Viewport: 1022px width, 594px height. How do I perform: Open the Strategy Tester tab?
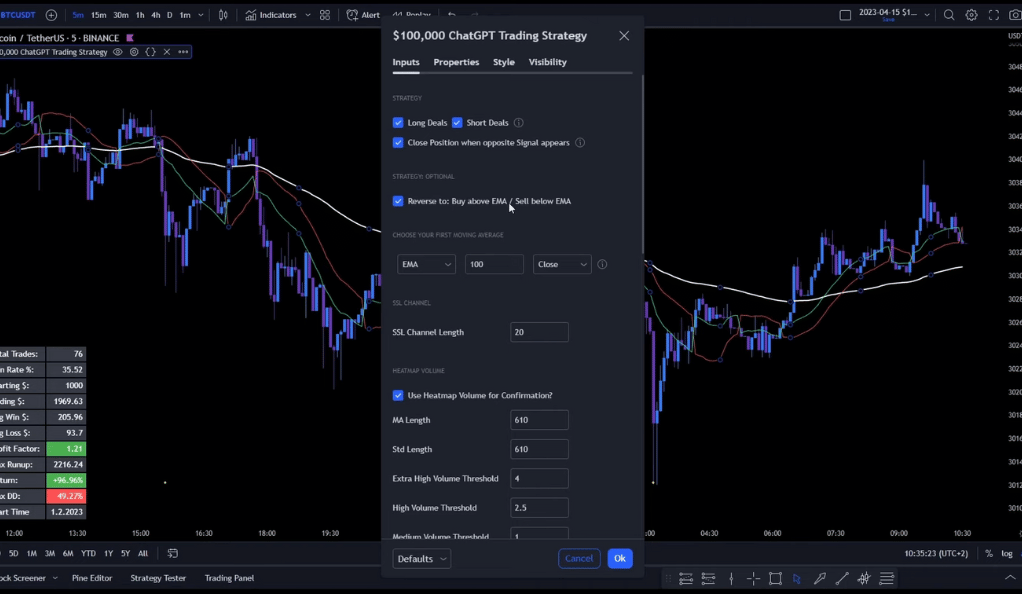click(x=158, y=578)
